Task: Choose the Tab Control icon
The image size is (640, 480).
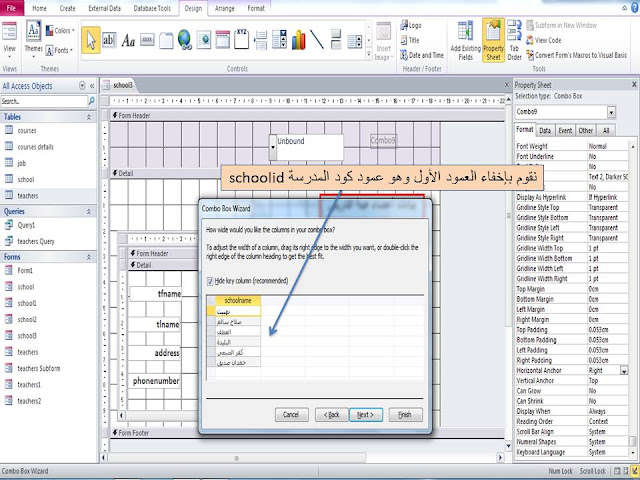Action: (166, 40)
